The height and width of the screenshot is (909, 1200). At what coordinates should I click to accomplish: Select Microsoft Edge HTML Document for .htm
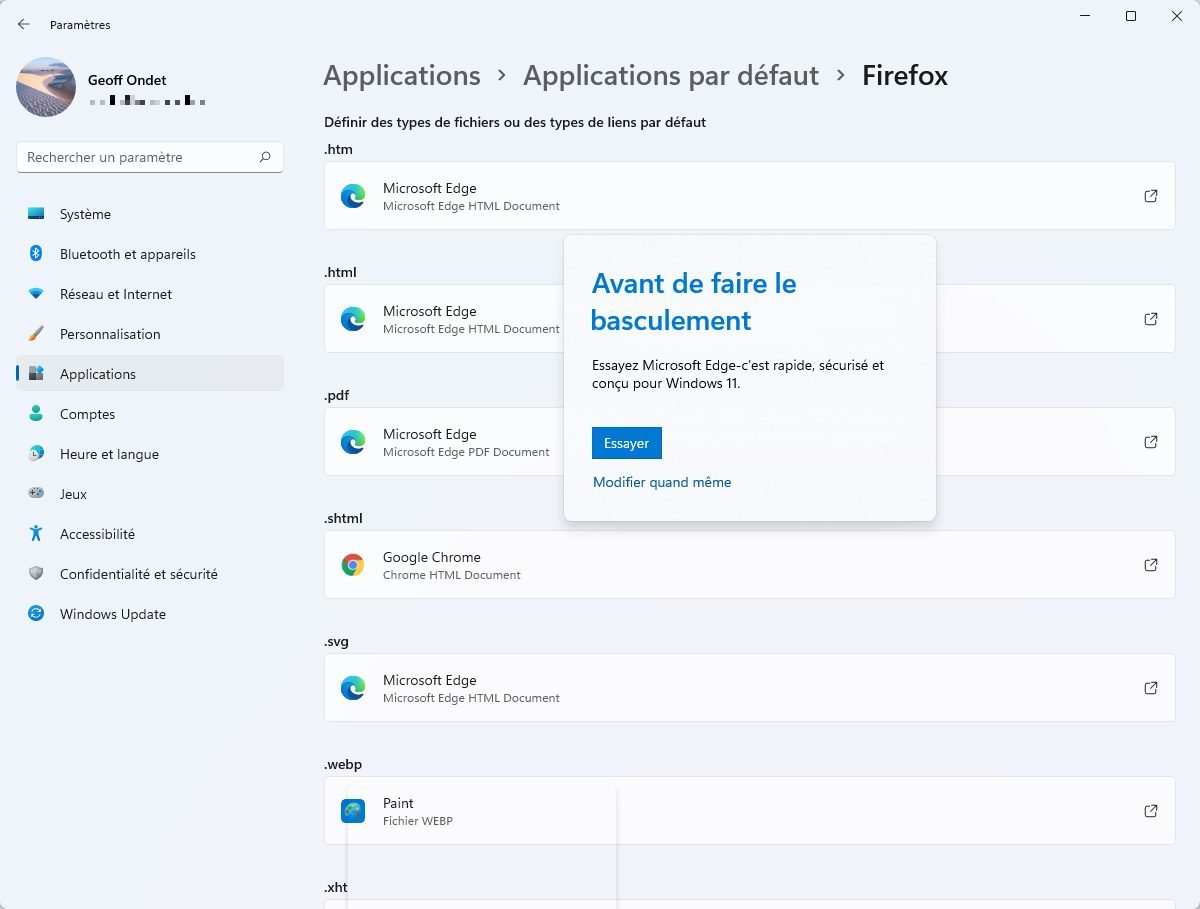pos(471,206)
